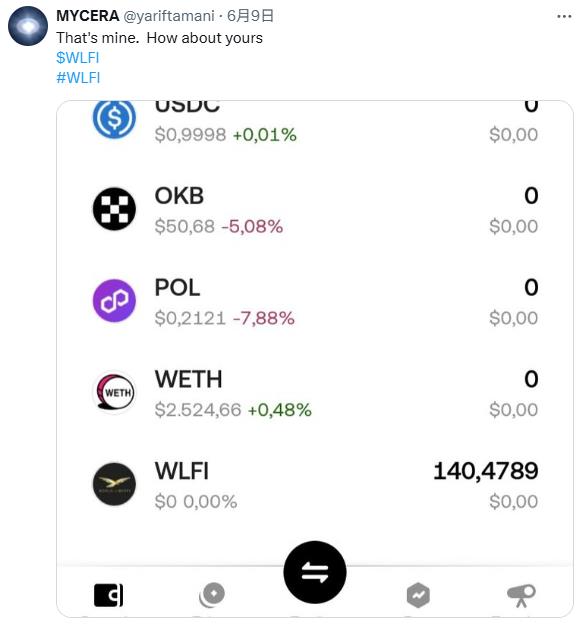Click the USDC coin icon
587x628 pixels.
[x=114, y=119]
